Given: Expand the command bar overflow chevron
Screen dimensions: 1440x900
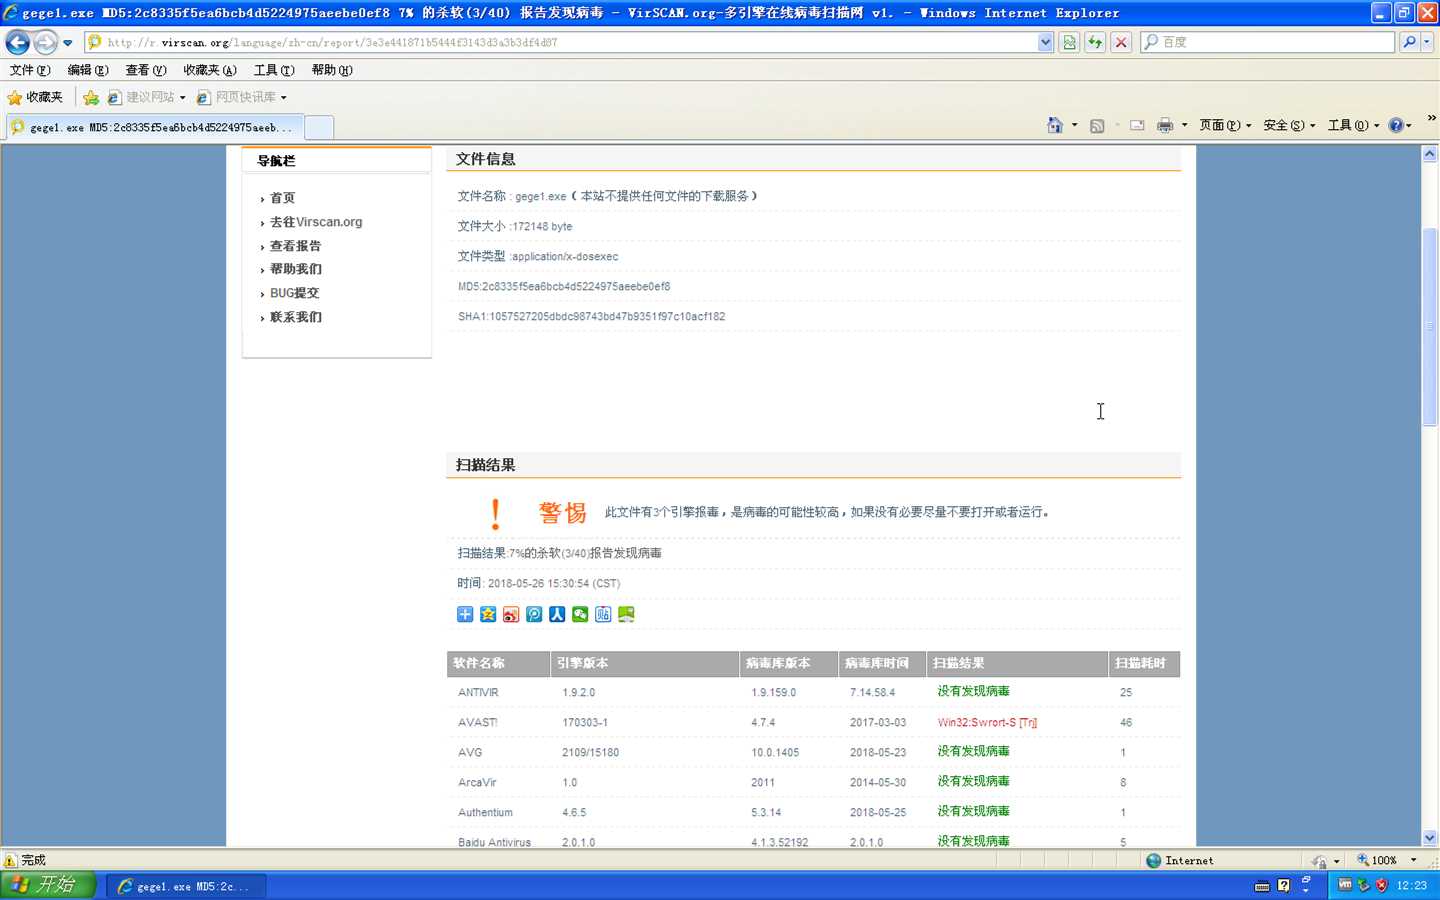Looking at the screenshot, I should tap(1431, 118).
